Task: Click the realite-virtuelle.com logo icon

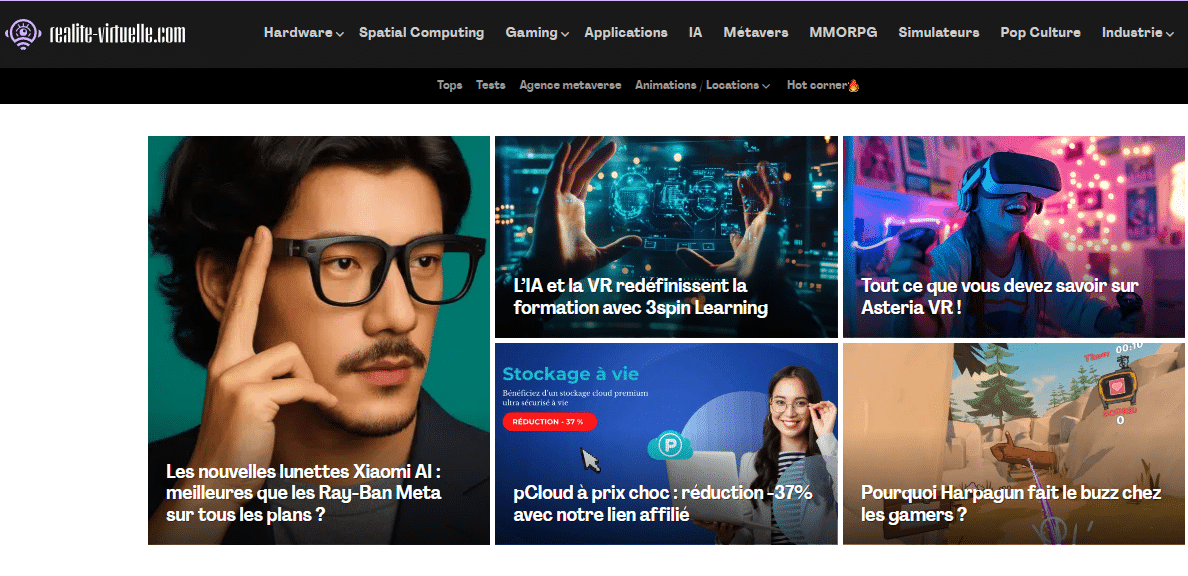Action: point(23,34)
